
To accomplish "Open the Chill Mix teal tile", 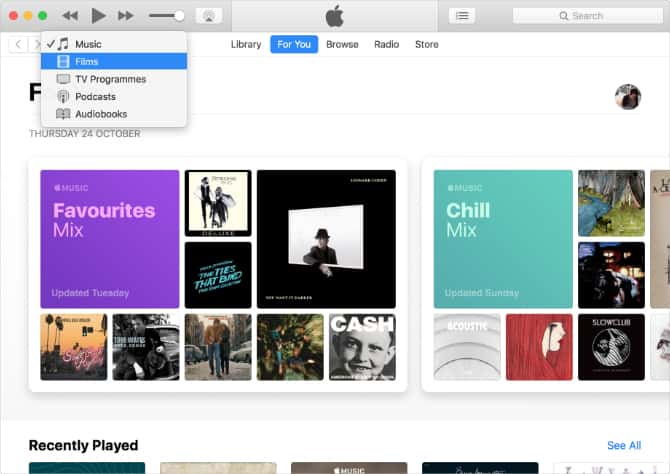I will (503, 239).
